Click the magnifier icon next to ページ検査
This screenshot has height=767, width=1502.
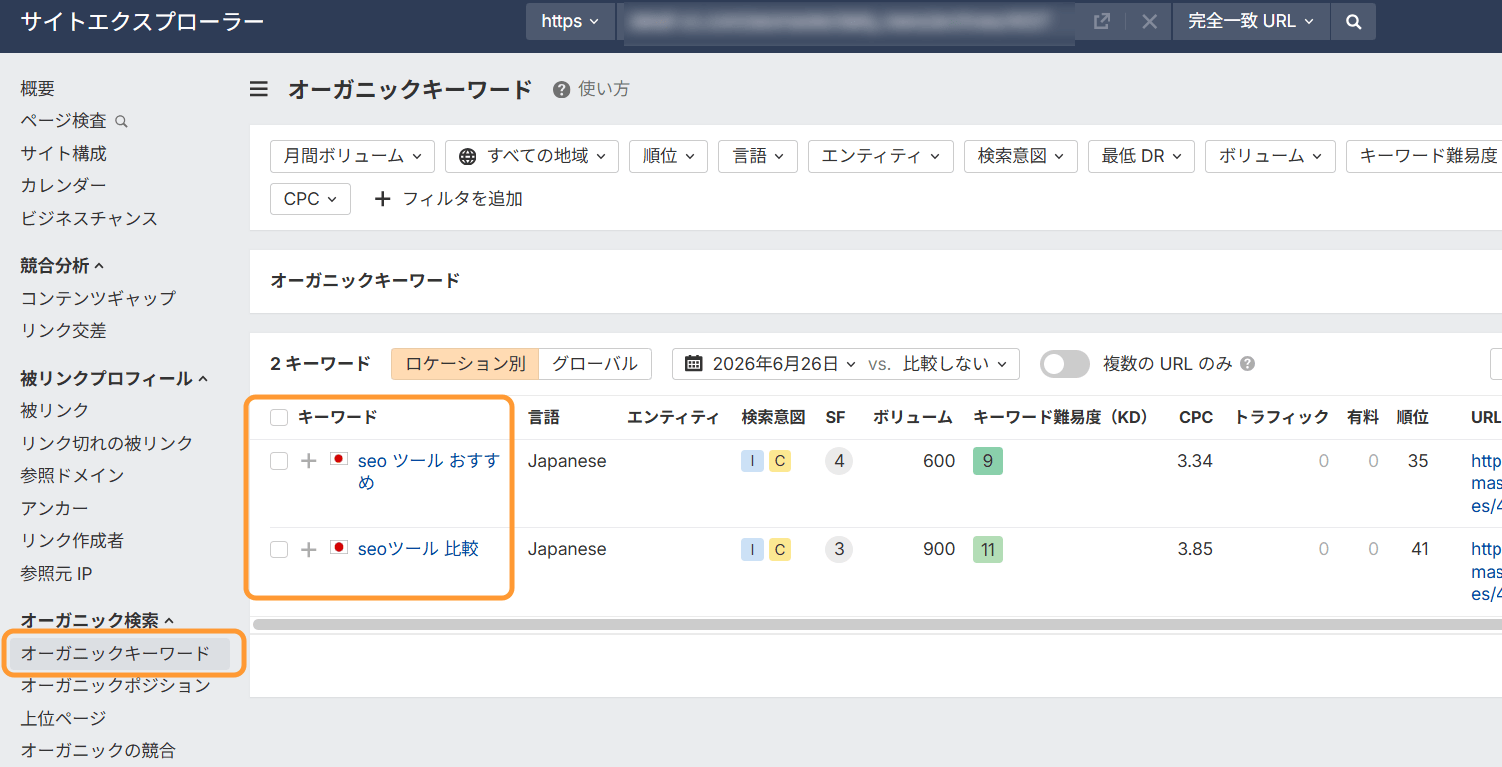pyautogui.click(x=121, y=121)
